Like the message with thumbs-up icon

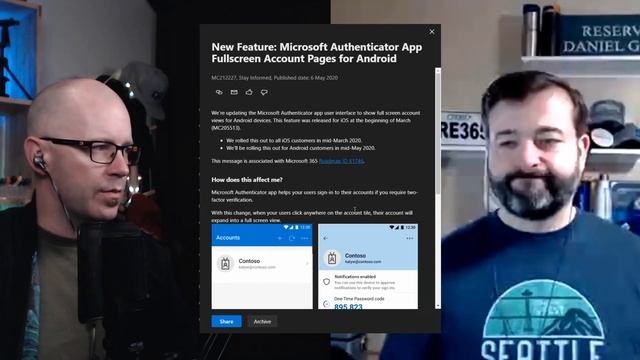click(x=249, y=92)
